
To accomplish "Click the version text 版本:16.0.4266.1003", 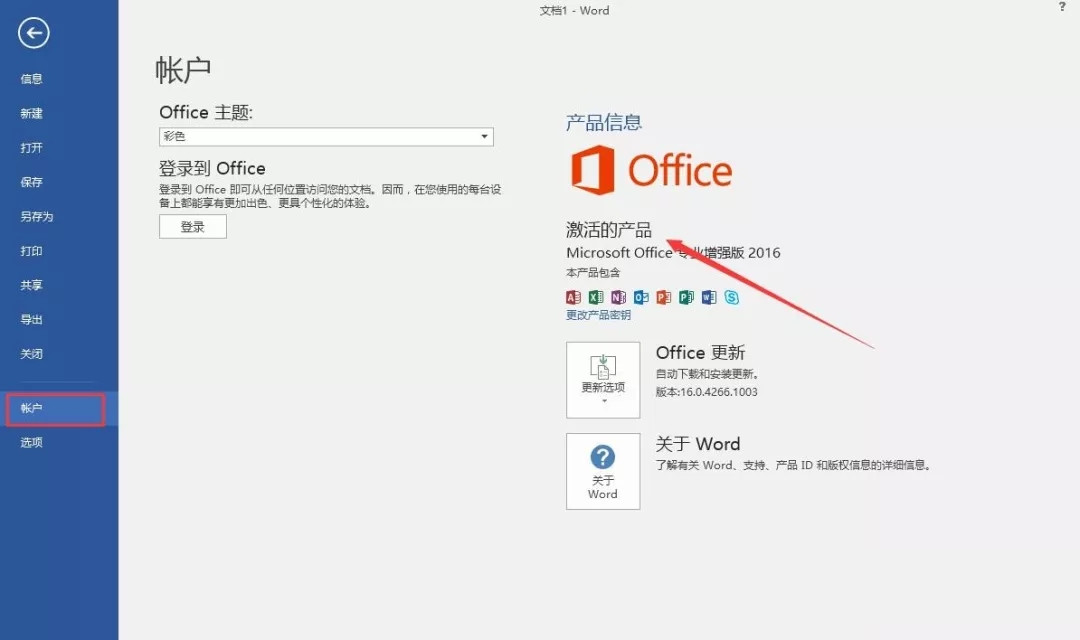I will point(706,392).
